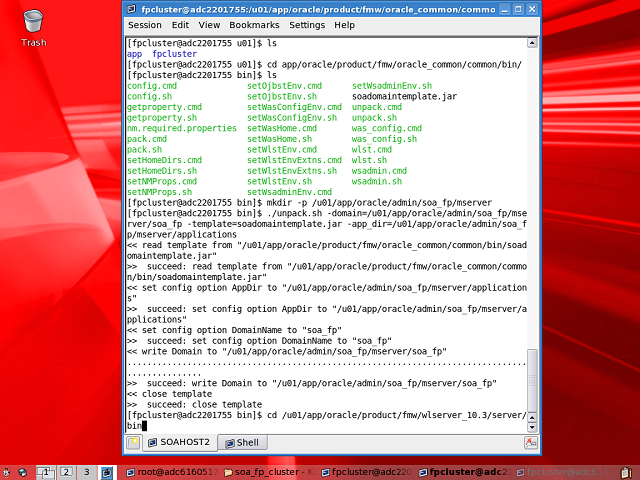
Task: Click the blue-screen icon after the desktop pager
Action: click(x=107, y=473)
